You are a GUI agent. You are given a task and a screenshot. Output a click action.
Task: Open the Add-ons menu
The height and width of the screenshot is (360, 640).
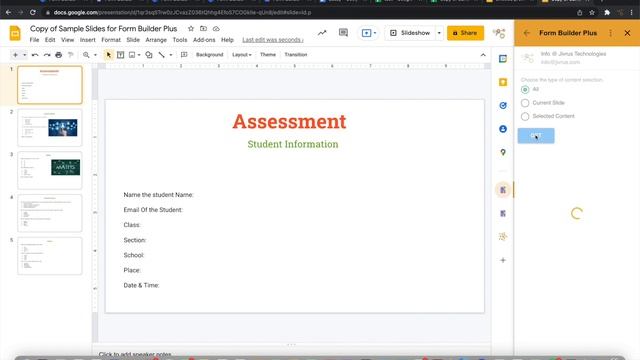204,40
